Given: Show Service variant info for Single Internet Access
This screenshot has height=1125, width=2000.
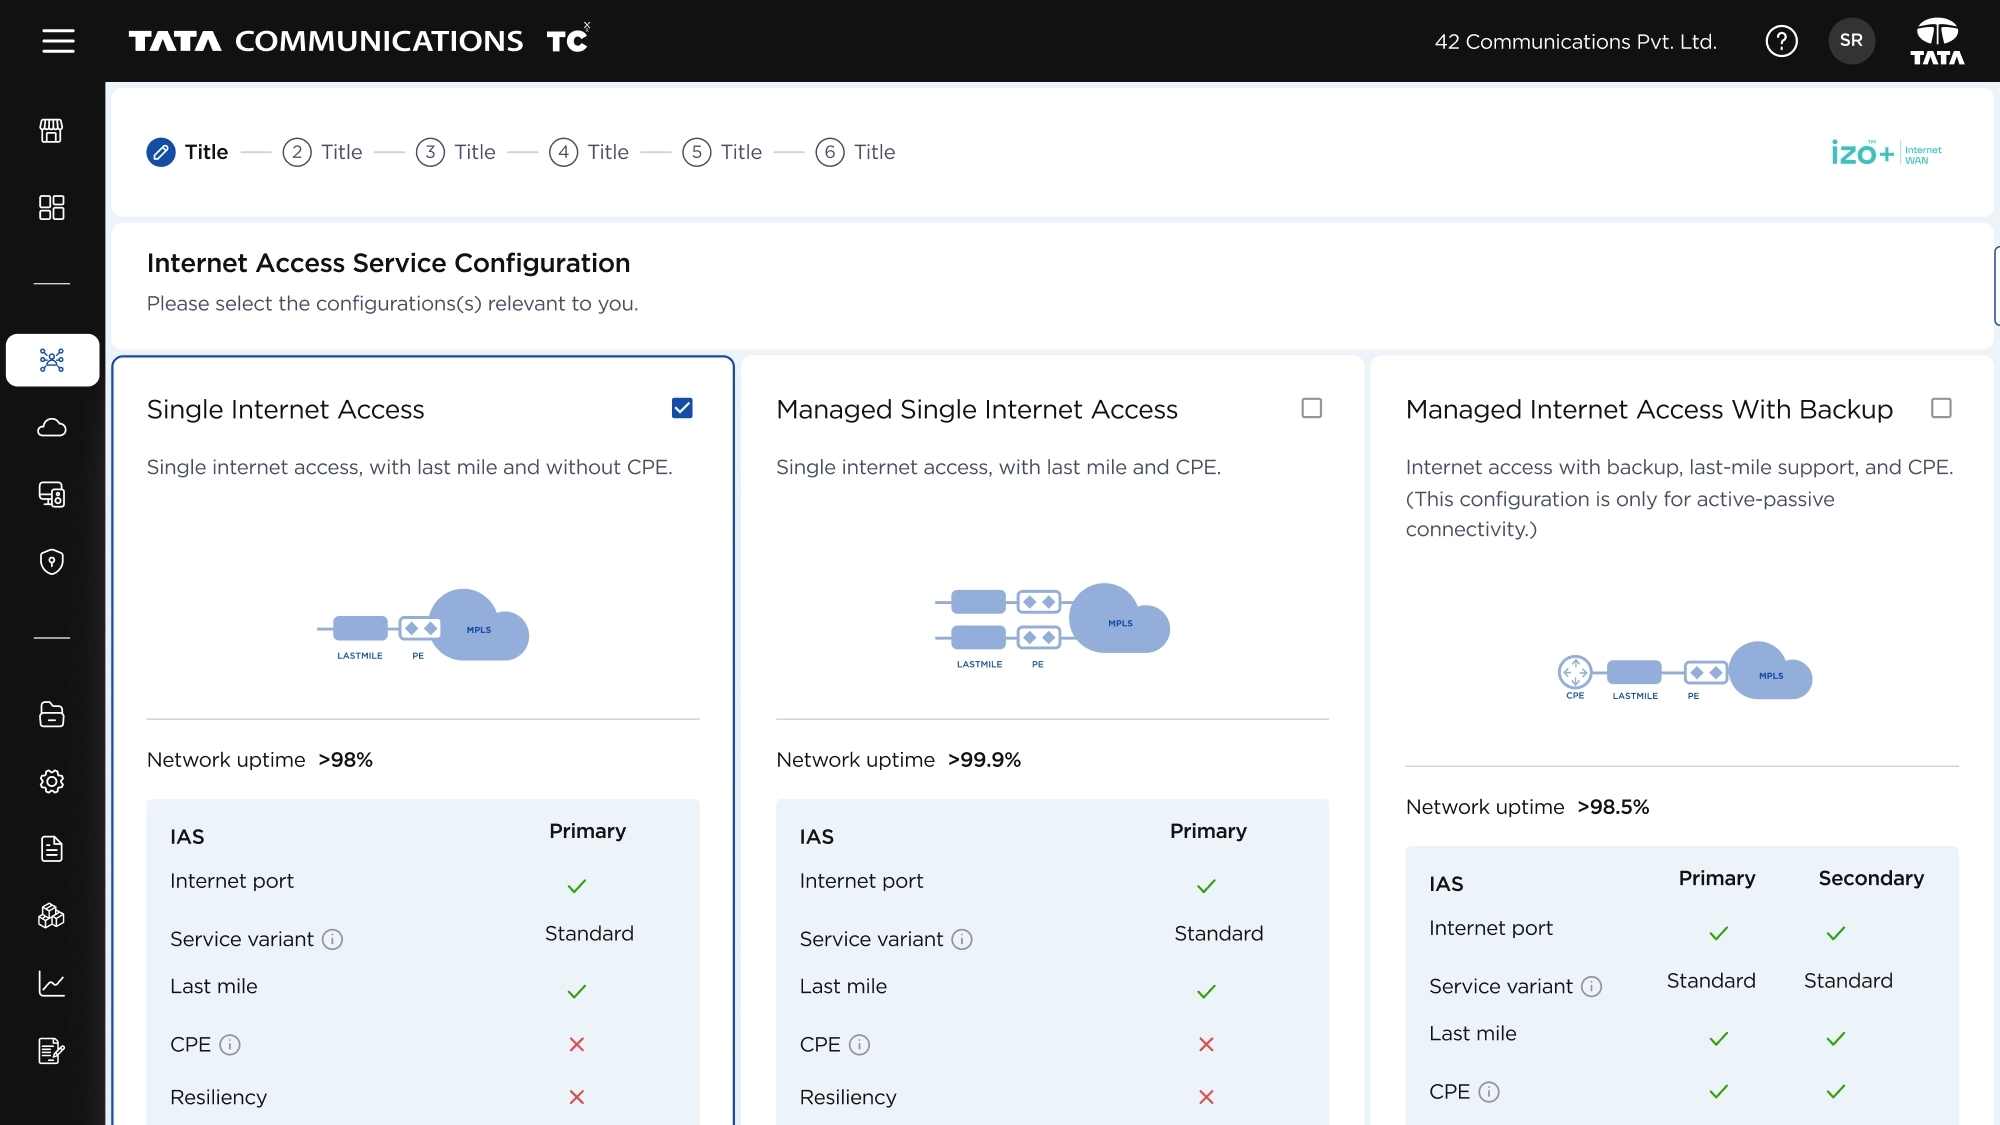Looking at the screenshot, I should [333, 939].
